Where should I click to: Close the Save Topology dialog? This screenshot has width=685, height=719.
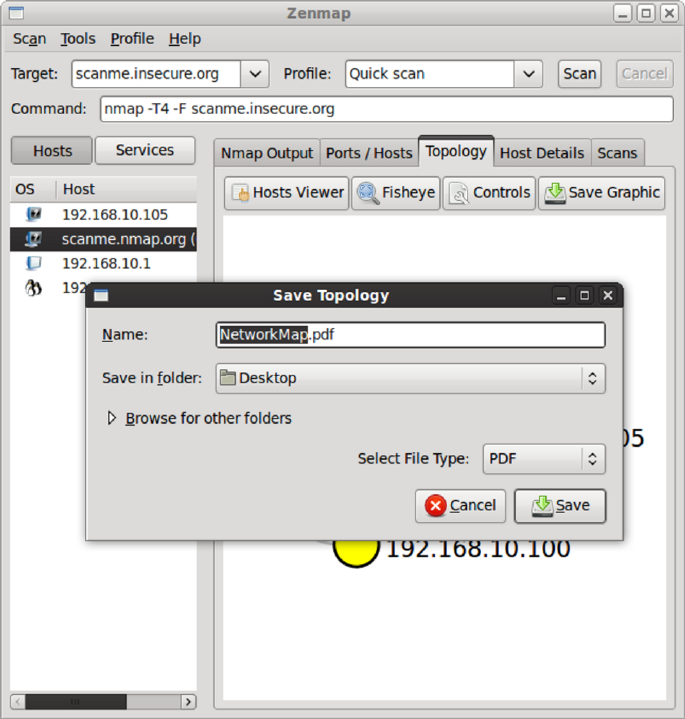(608, 295)
